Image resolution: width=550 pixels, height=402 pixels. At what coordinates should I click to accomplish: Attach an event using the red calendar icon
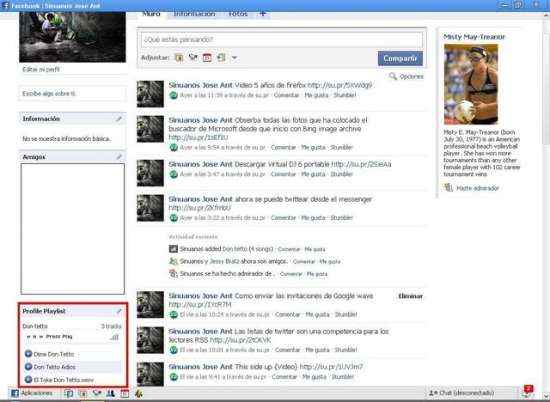(x=207, y=58)
